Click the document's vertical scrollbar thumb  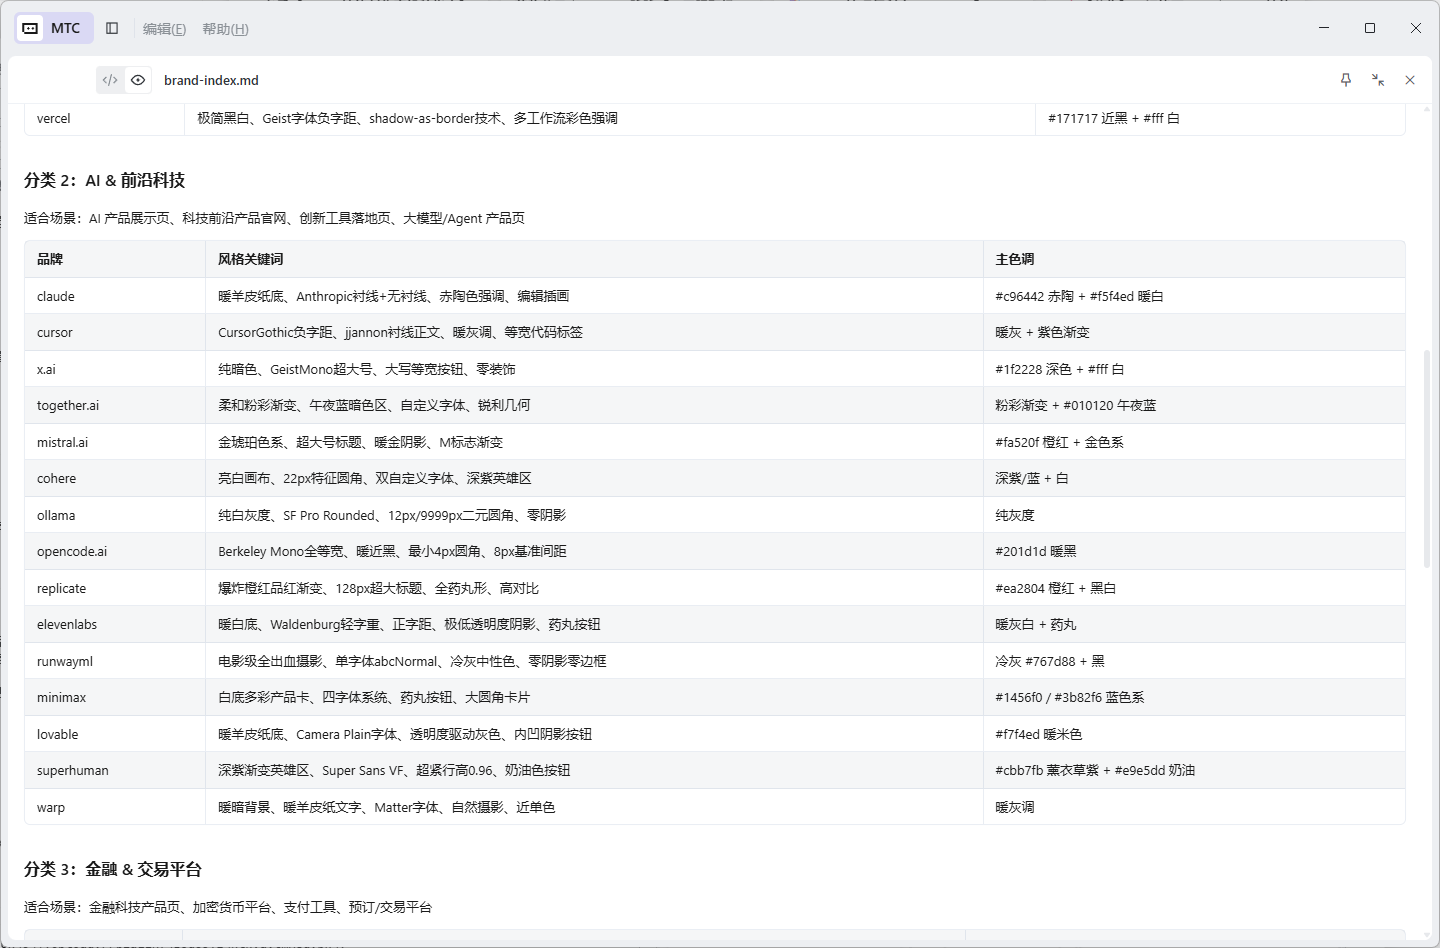click(x=1427, y=459)
